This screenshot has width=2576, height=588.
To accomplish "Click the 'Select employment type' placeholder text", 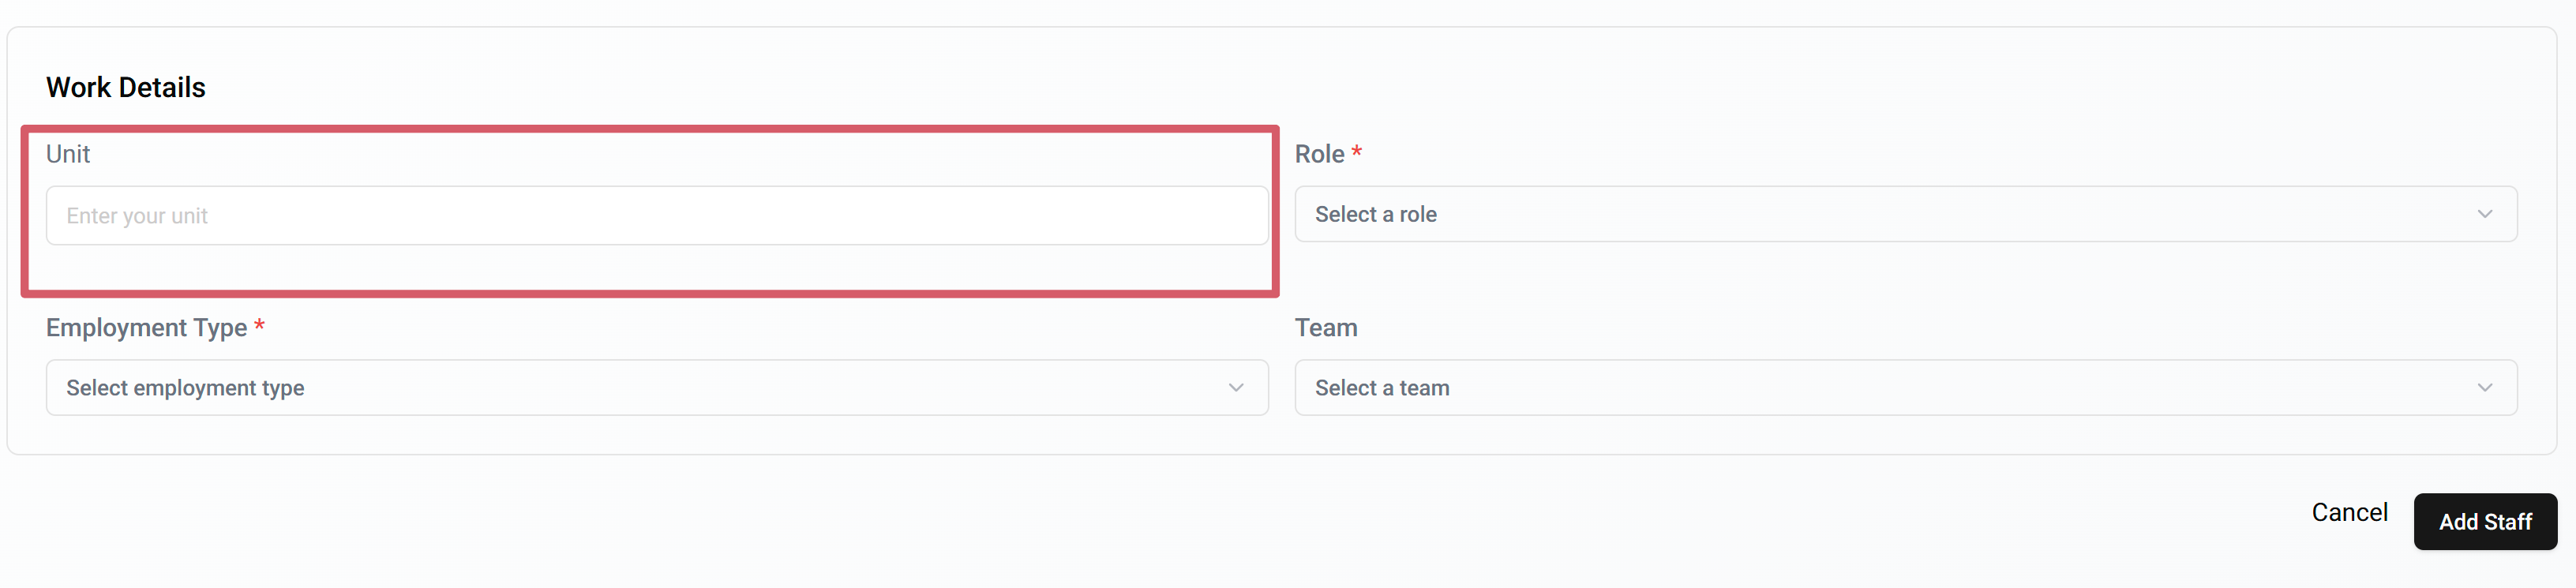I will pyautogui.click(x=185, y=388).
